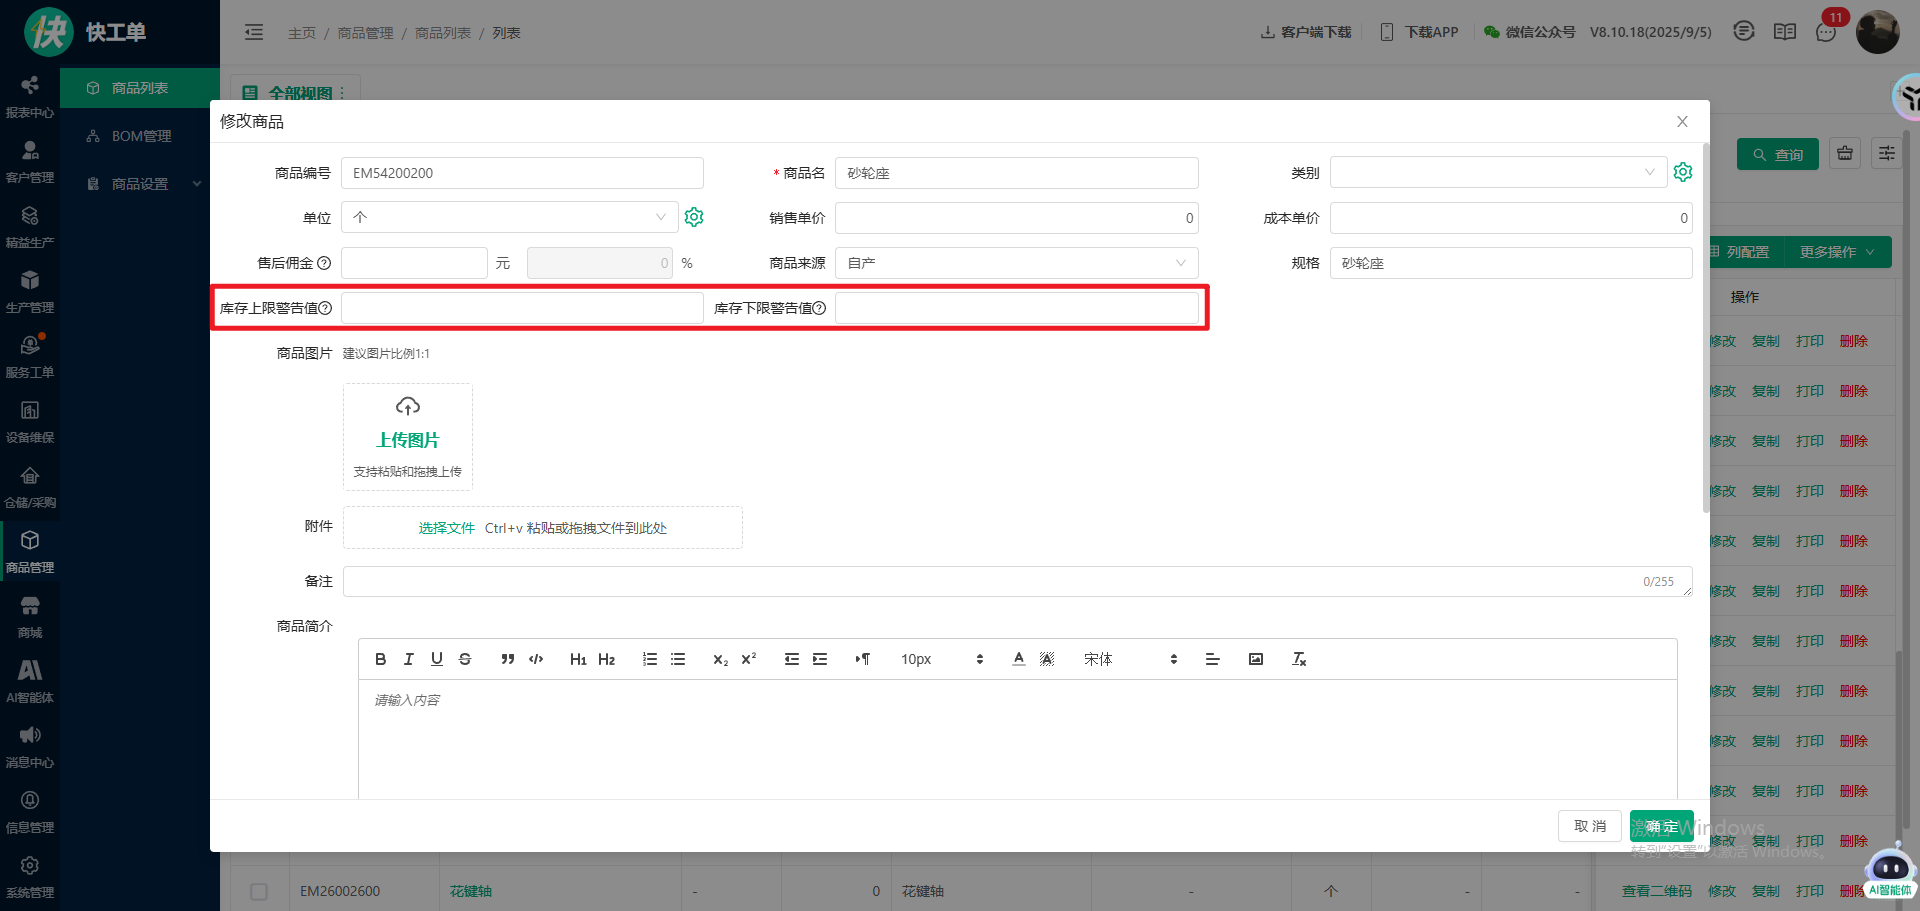This screenshot has width=1920, height=911.
Task: Click the text color picker icon in editor
Action: click(x=1018, y=659)
